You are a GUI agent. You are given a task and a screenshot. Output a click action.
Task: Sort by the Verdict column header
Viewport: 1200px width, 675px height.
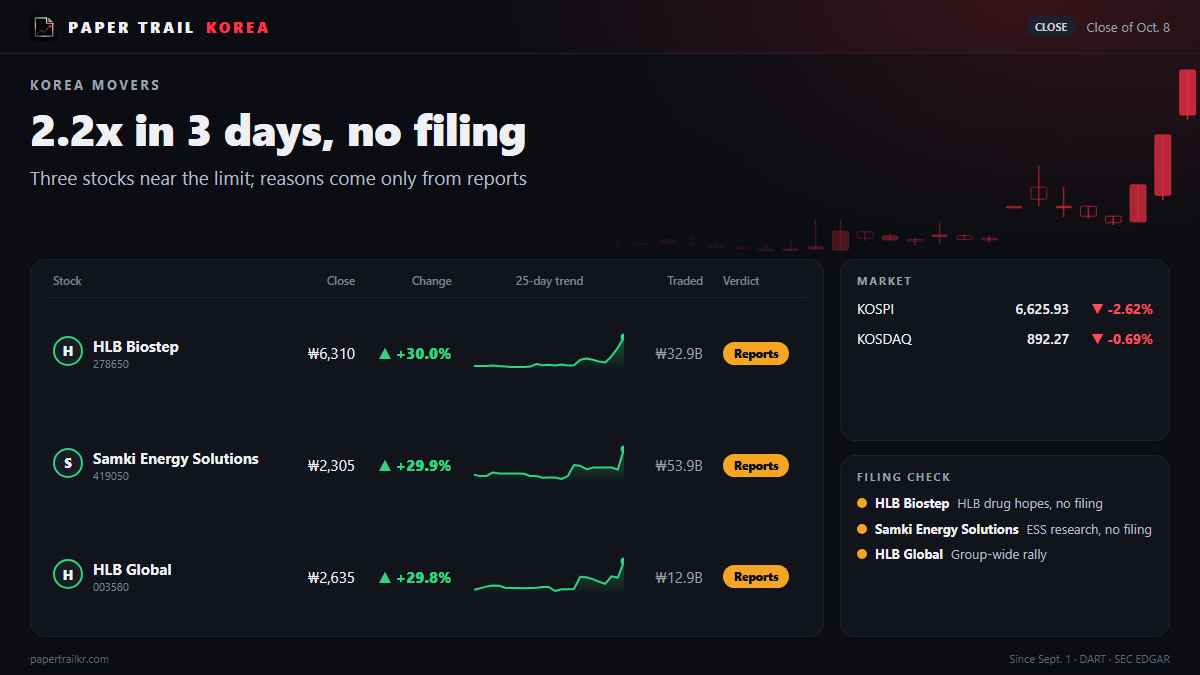(x=741, y=281)
